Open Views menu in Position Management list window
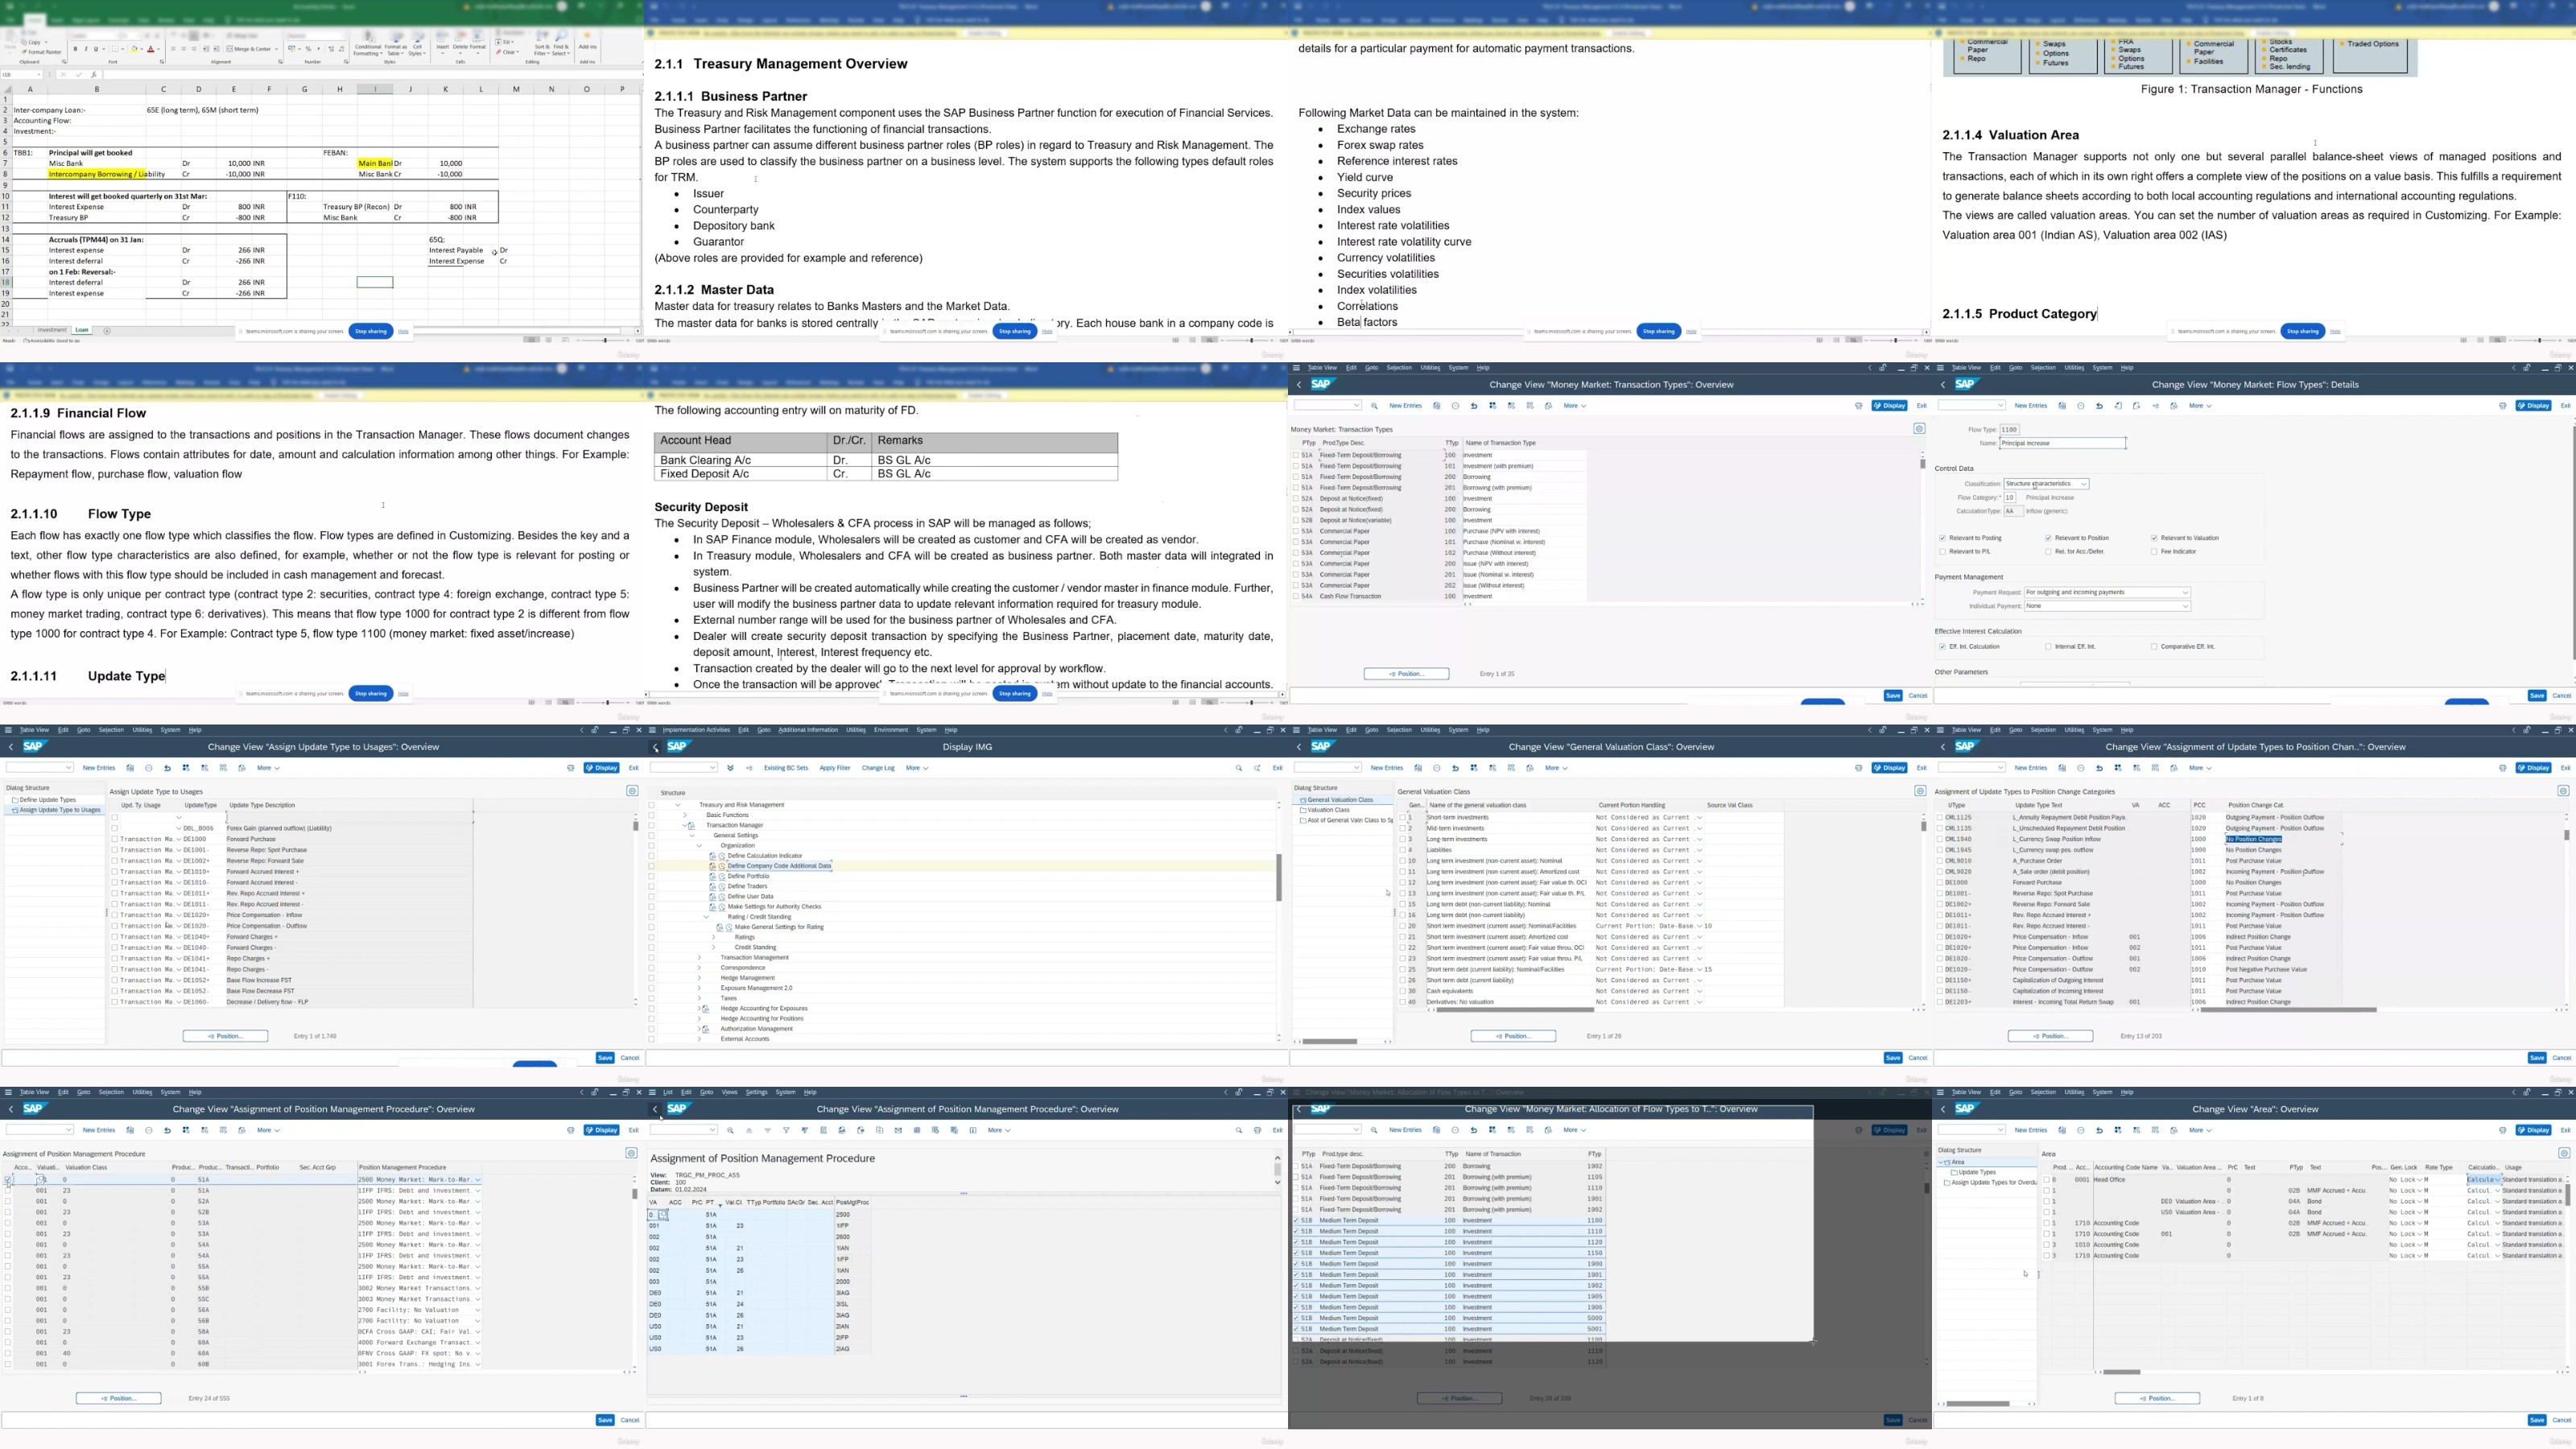The image size is (2576, 1449). [729, 1092]
